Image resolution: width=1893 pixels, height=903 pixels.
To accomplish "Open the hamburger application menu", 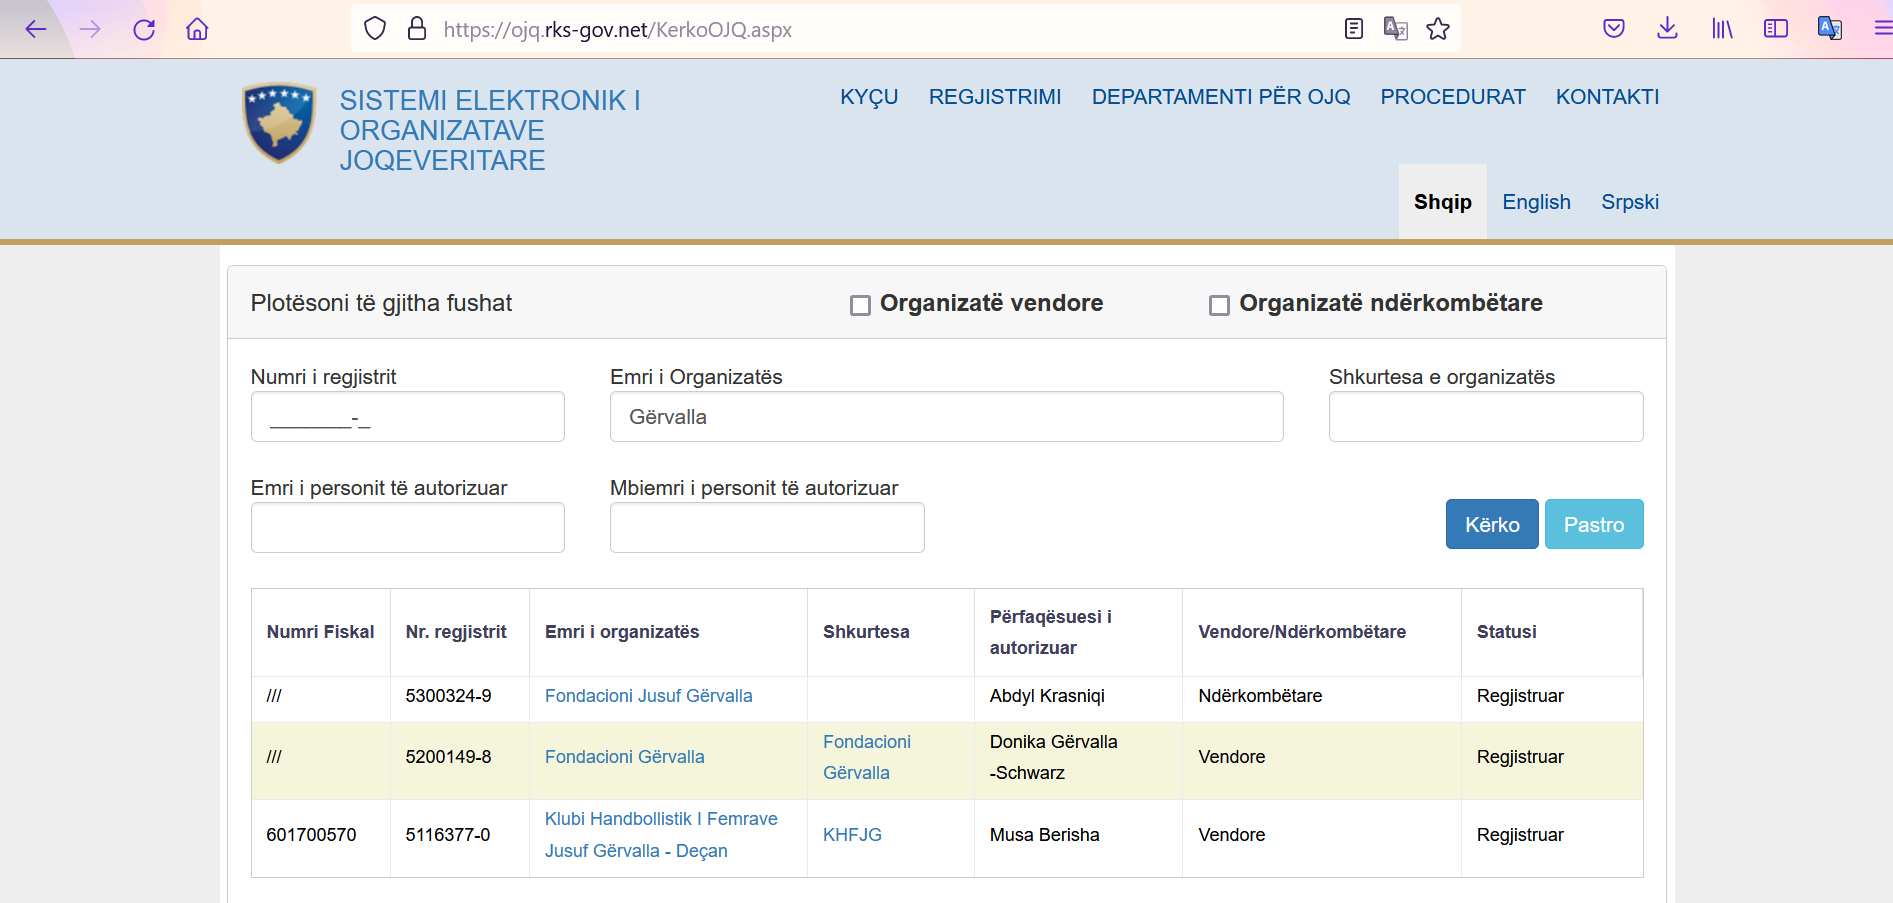I will pyautogui.click(x=1882, y=29).
